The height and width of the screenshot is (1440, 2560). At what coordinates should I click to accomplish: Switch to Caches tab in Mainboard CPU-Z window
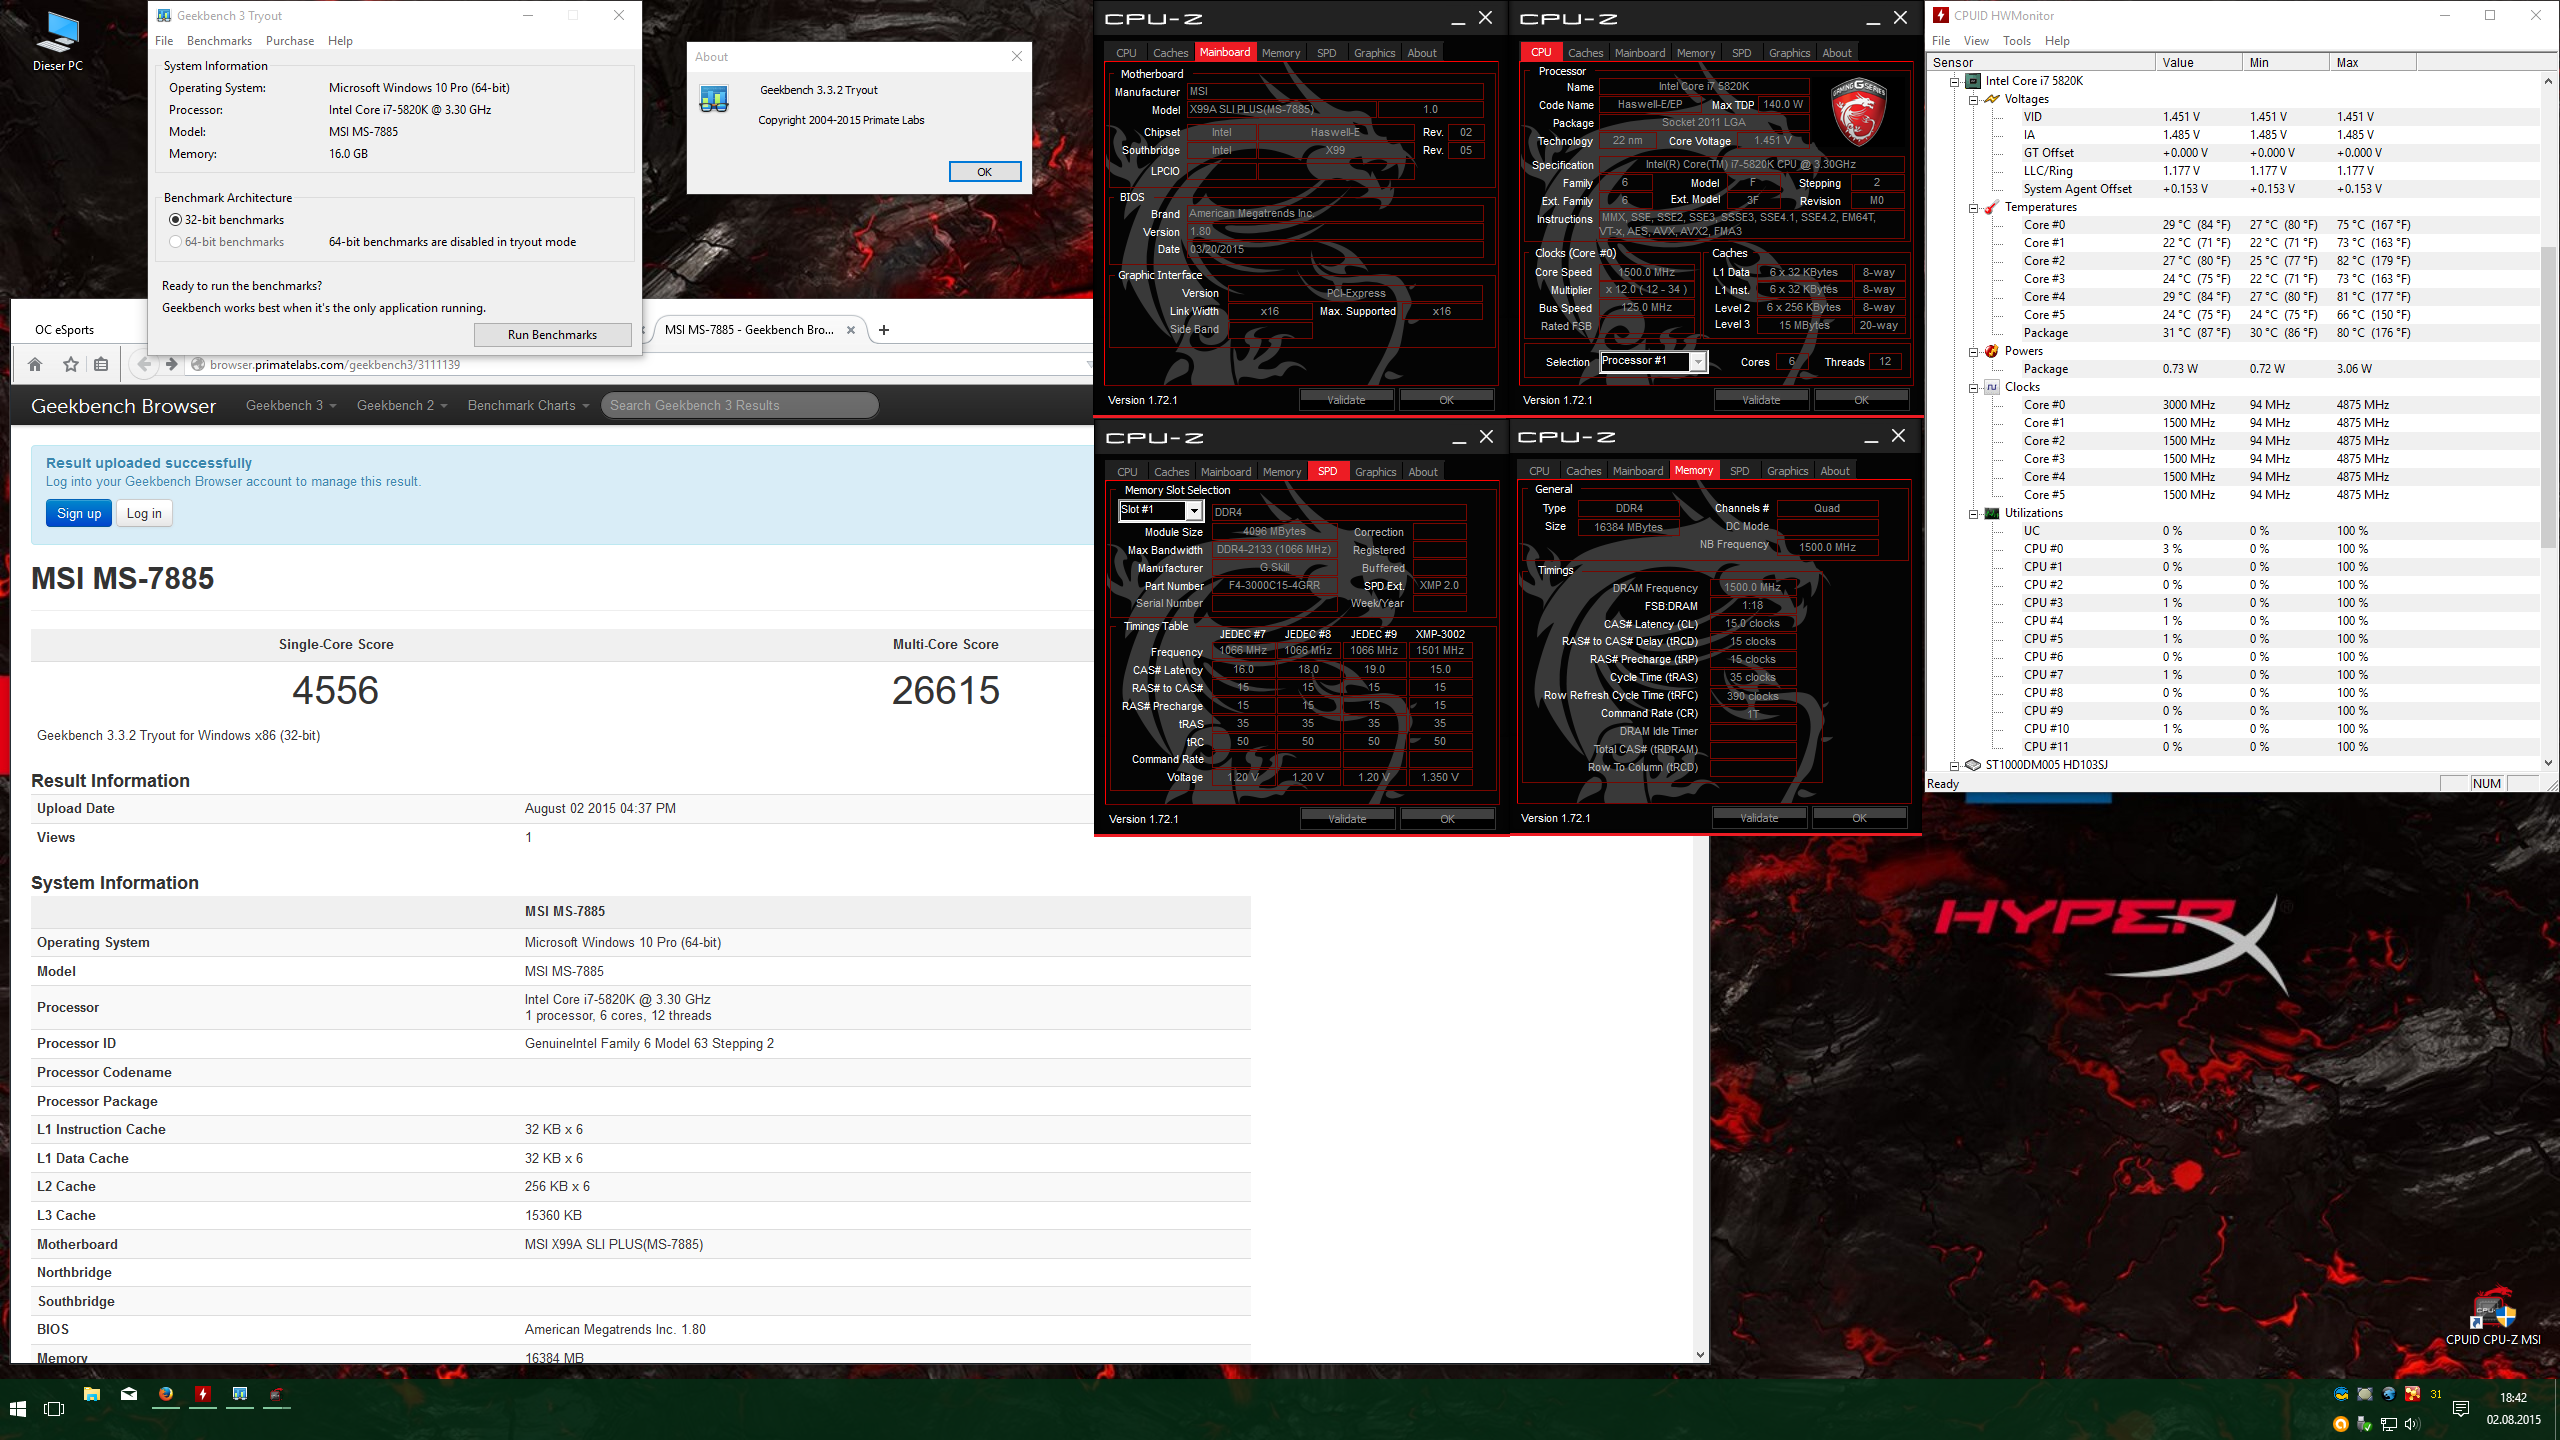[1170, 53]
